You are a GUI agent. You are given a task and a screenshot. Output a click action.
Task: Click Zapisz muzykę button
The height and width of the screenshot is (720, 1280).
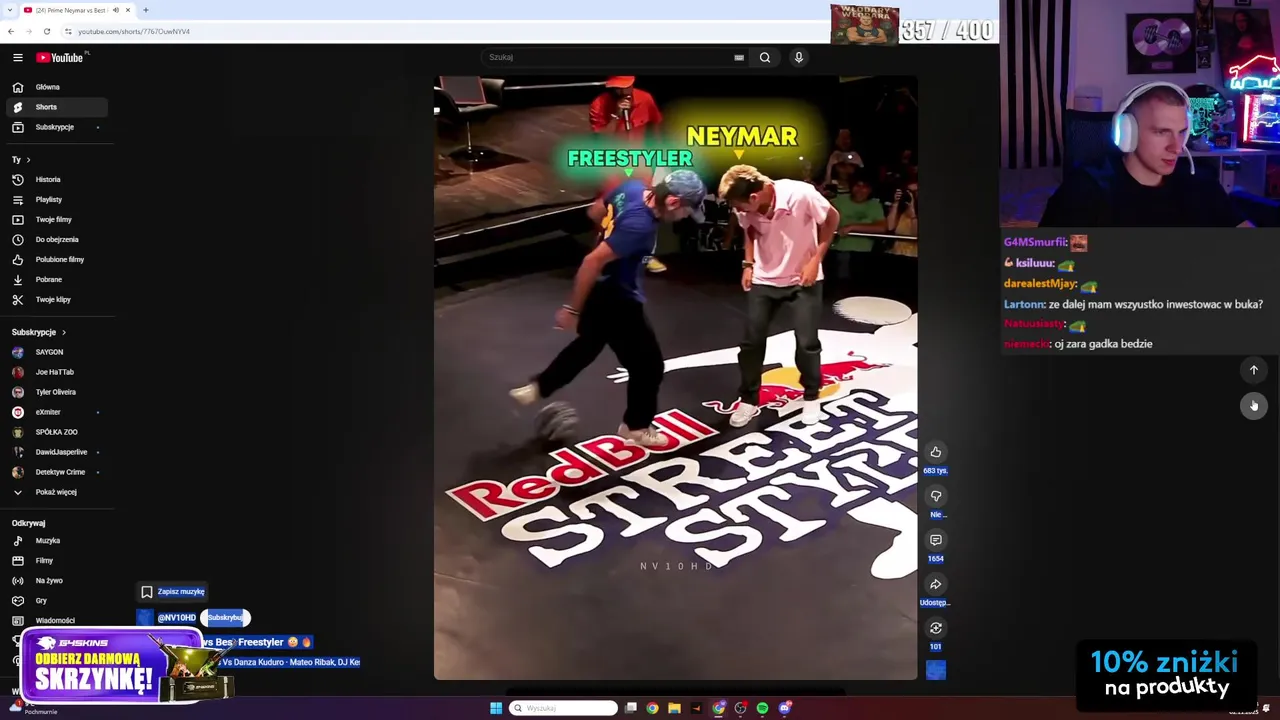click(x=173, y=592)
